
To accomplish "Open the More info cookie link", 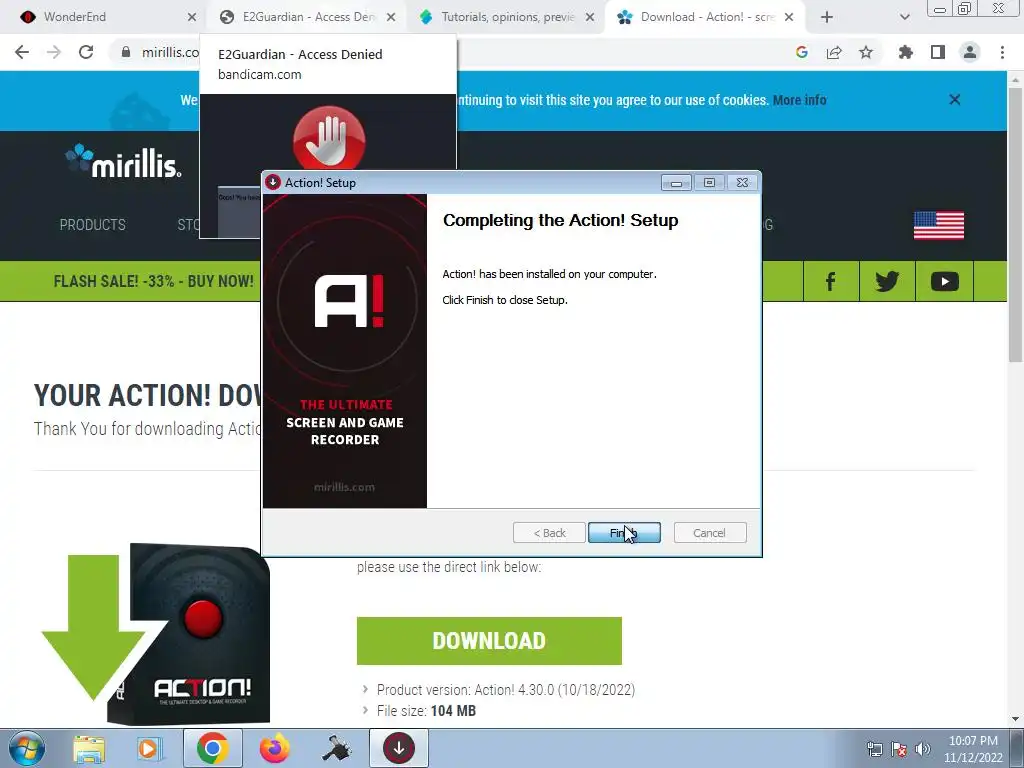I will pos(799,100).
